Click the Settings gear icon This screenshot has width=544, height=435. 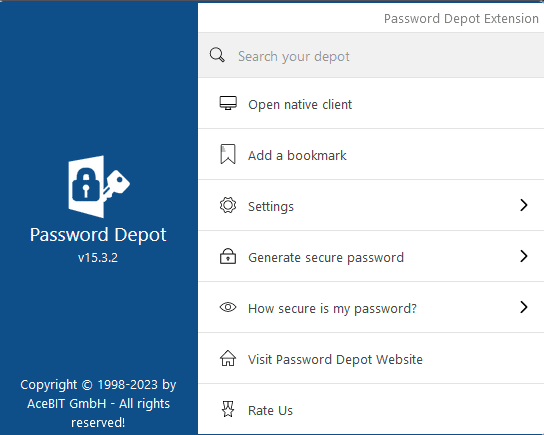(228, 205)
